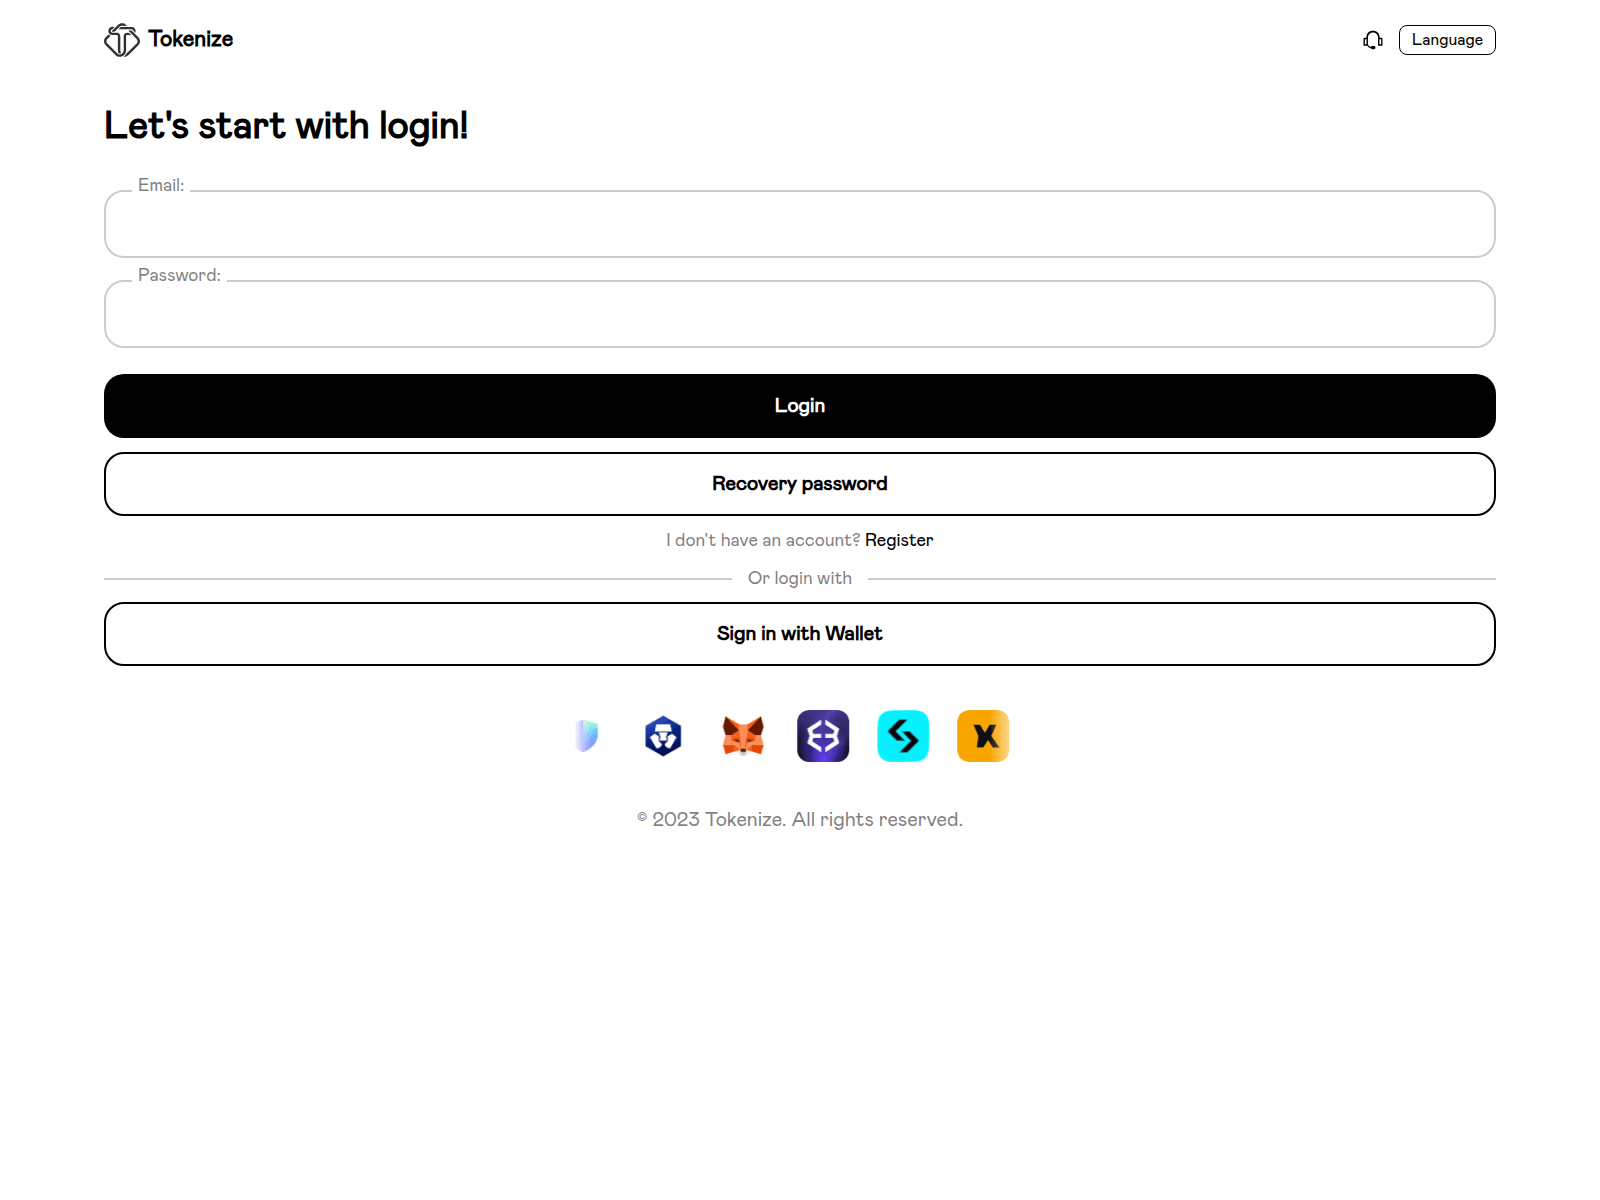The height and width of the screenshot is (1200, 1600).
Task: Choose Sign in with Wallet
Action: (x=800, y=634)
